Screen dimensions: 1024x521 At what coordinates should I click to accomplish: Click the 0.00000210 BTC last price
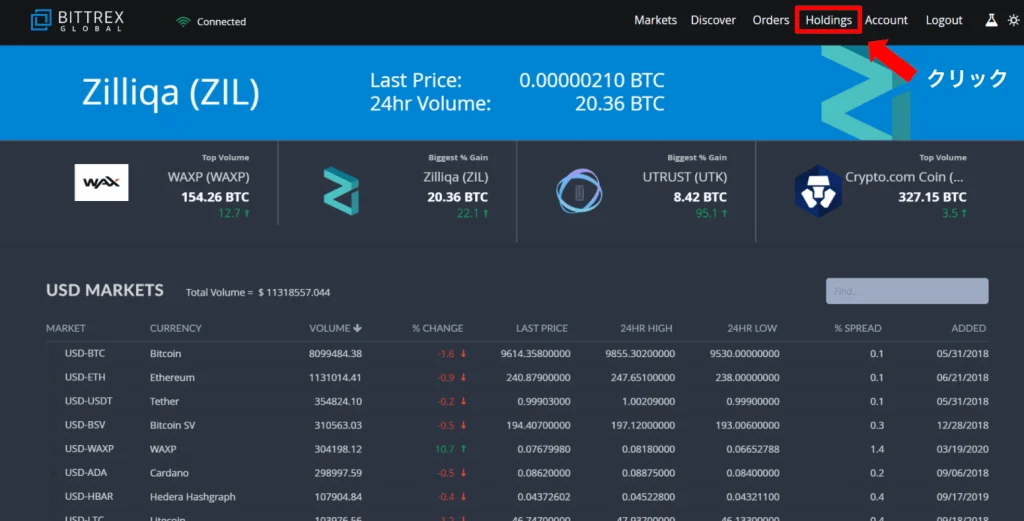pos(592,80)
